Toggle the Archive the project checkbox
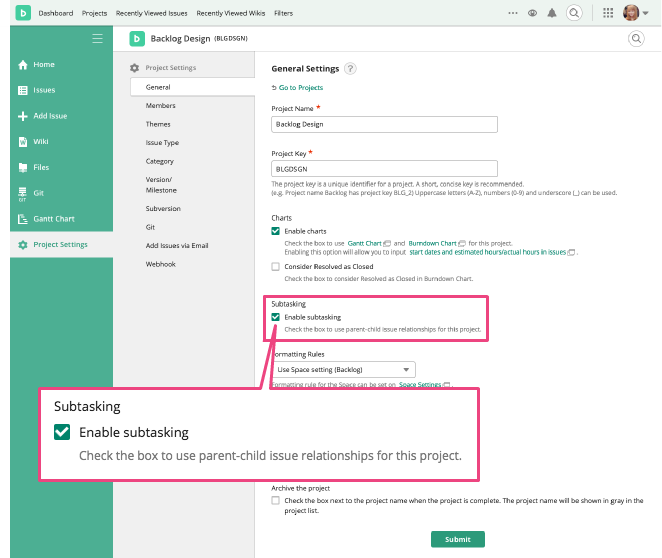The image size is (662, 558). pyautogui.click(x=276, y=500)
